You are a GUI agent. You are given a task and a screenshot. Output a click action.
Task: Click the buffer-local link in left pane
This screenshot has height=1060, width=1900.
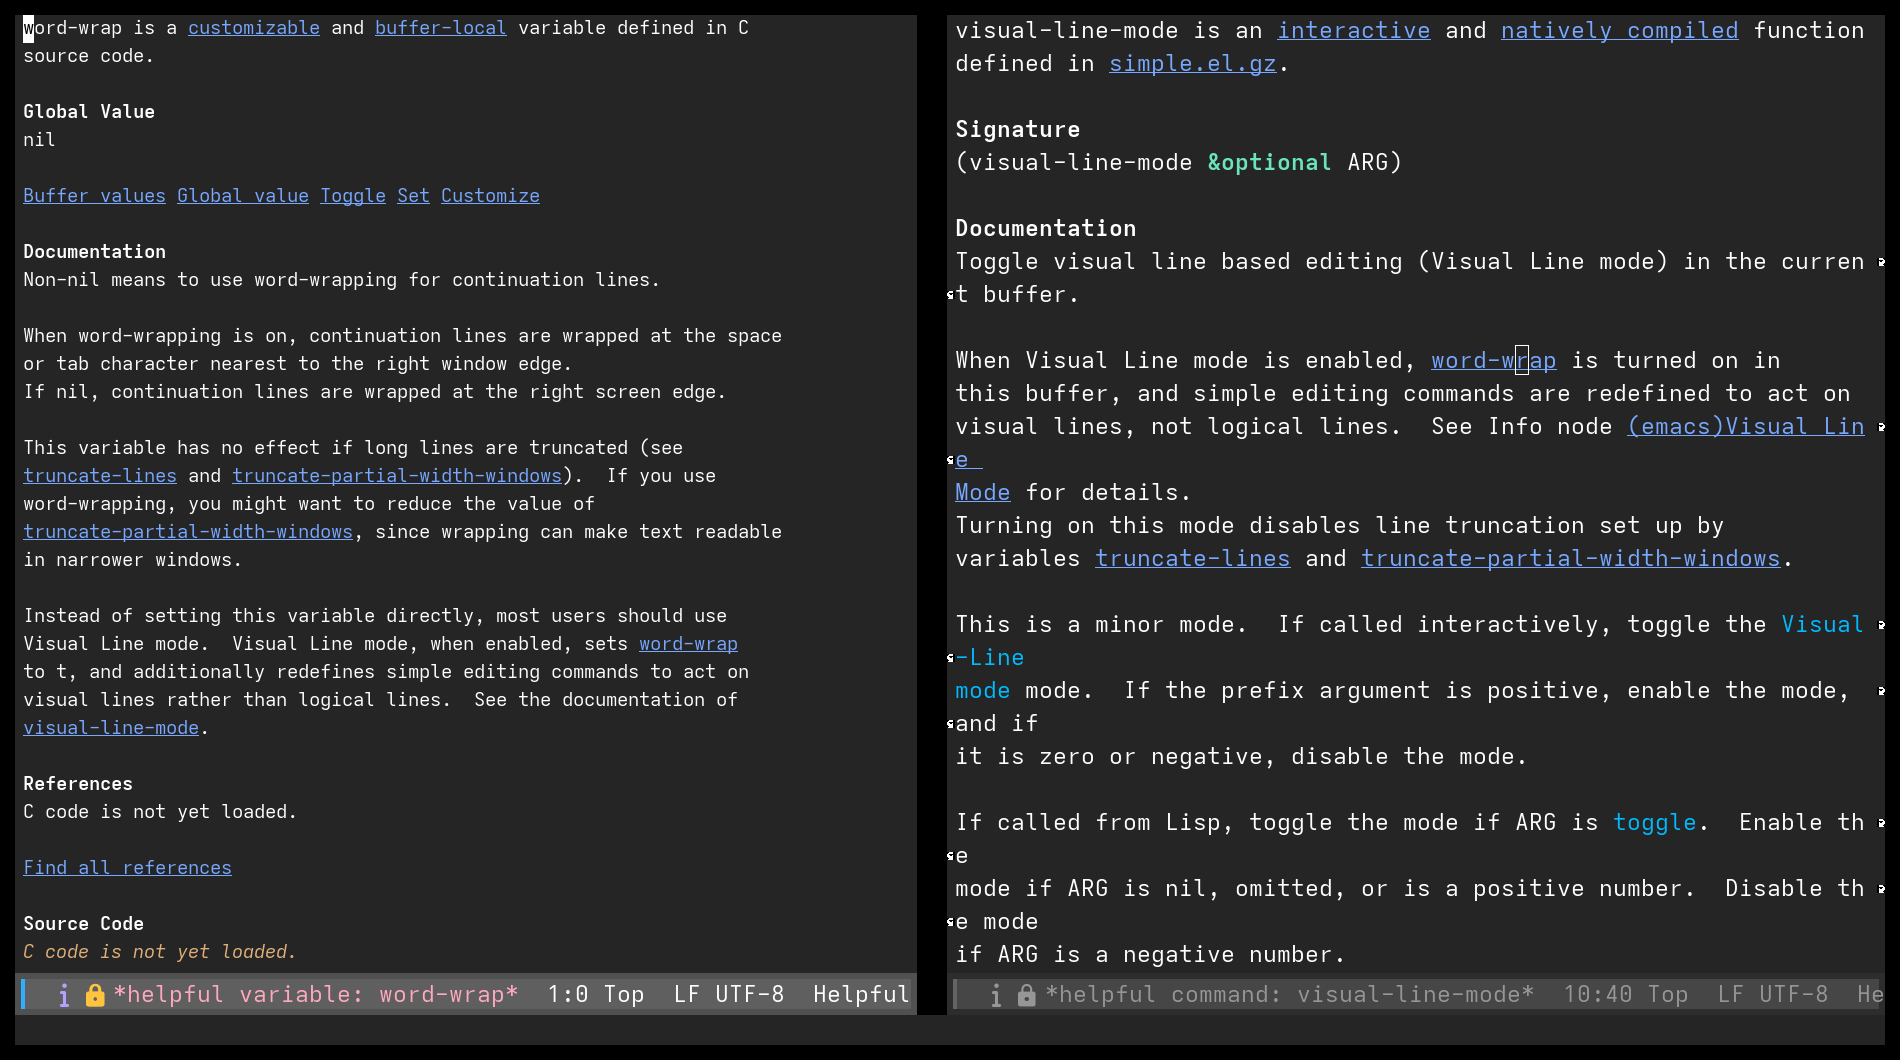tap(441, 28)
